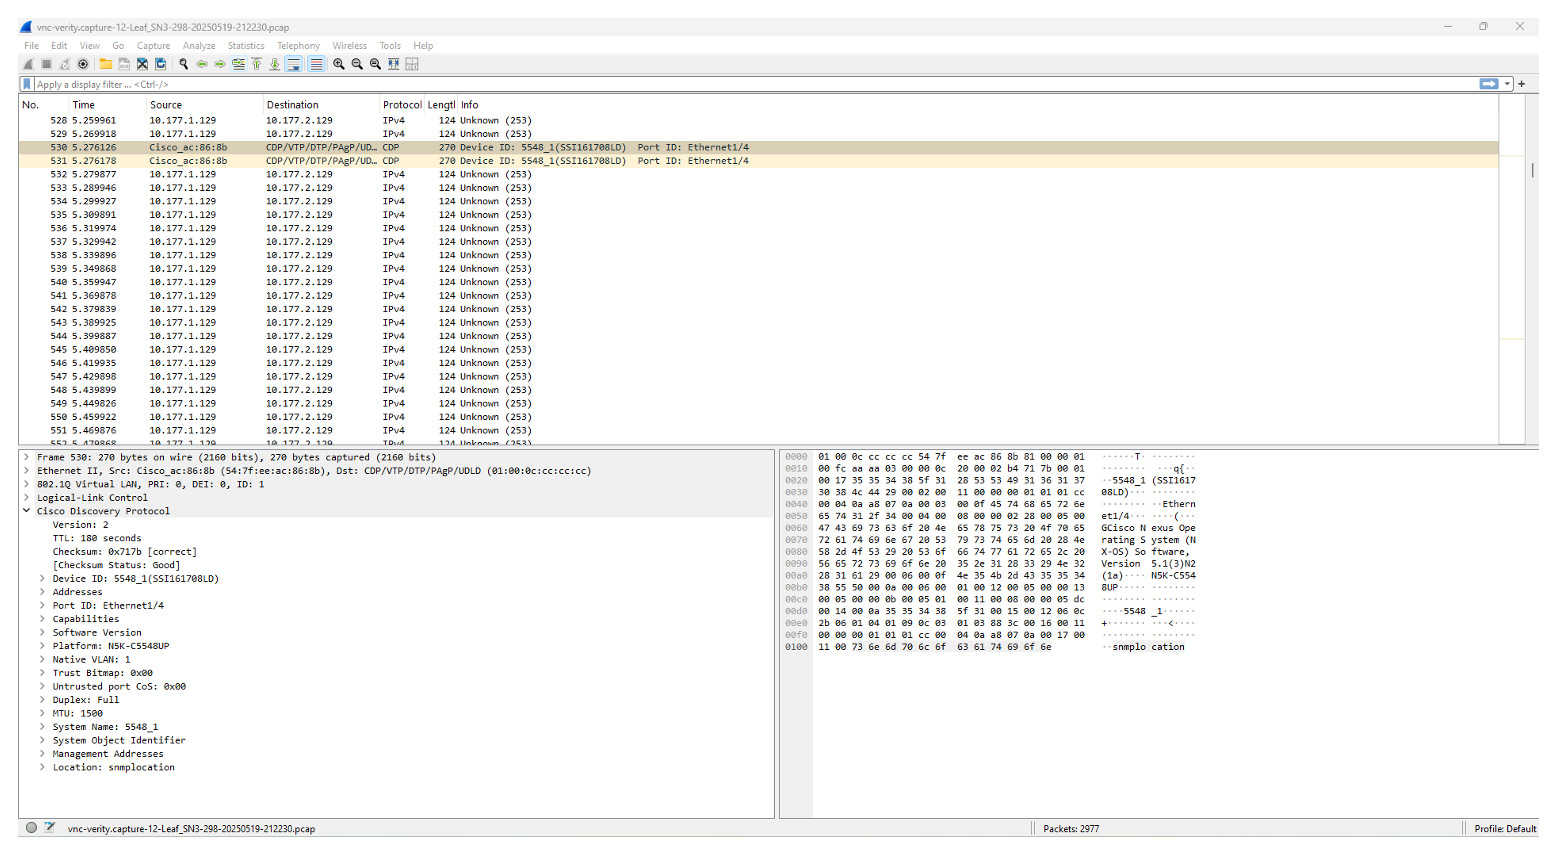
Task: Click in the display filter input field
Action: pyautogui.click(x=755, y=84)
